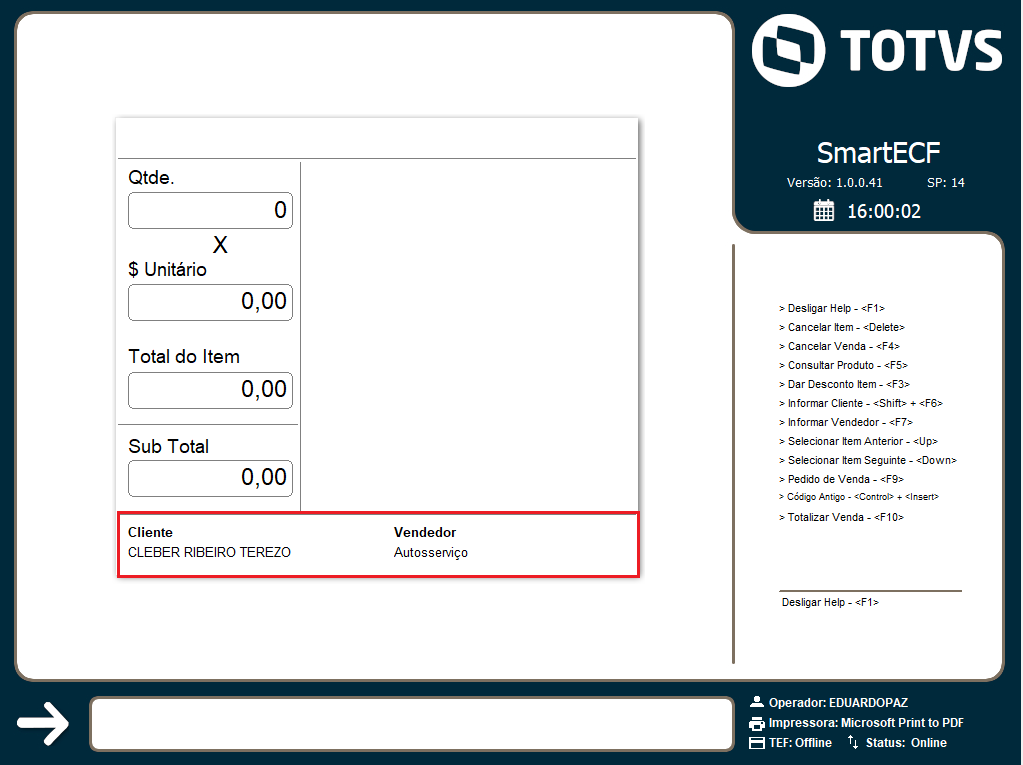
Task: Click the Sub Total value field
Action: [x=210, y=478]
